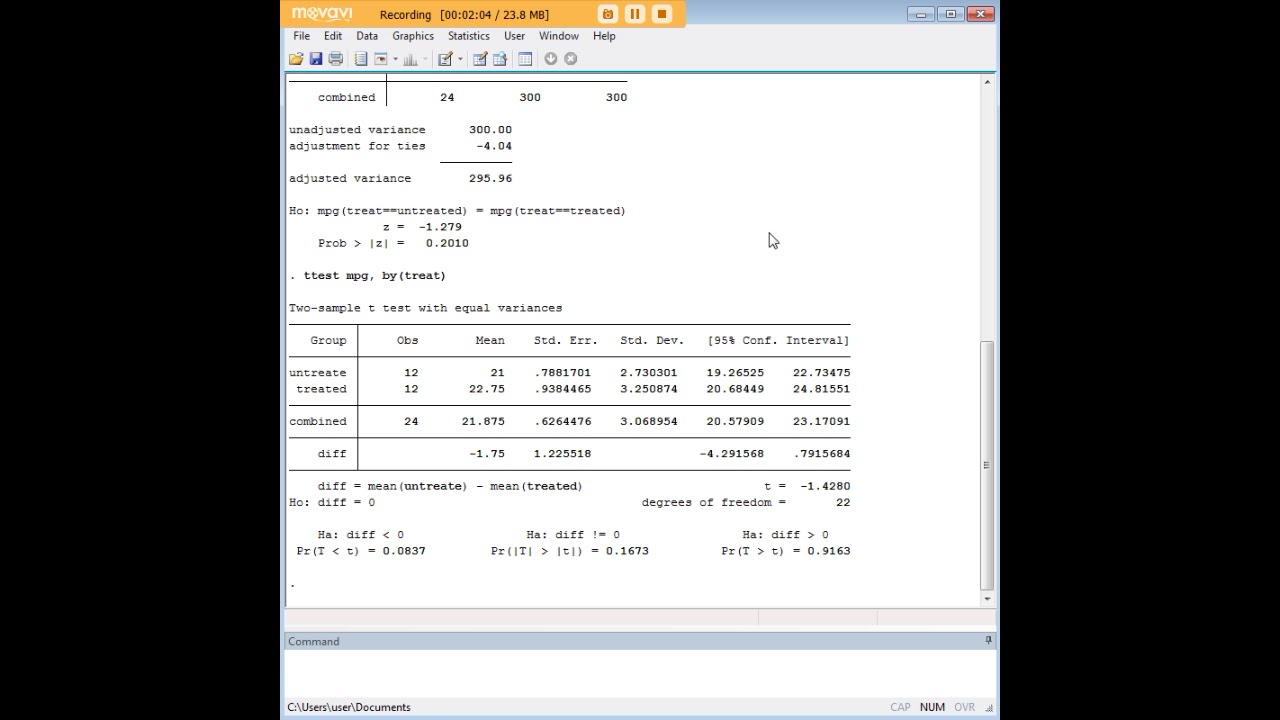
Task: Click the Print results icon
Action: (x=335, y=59)
